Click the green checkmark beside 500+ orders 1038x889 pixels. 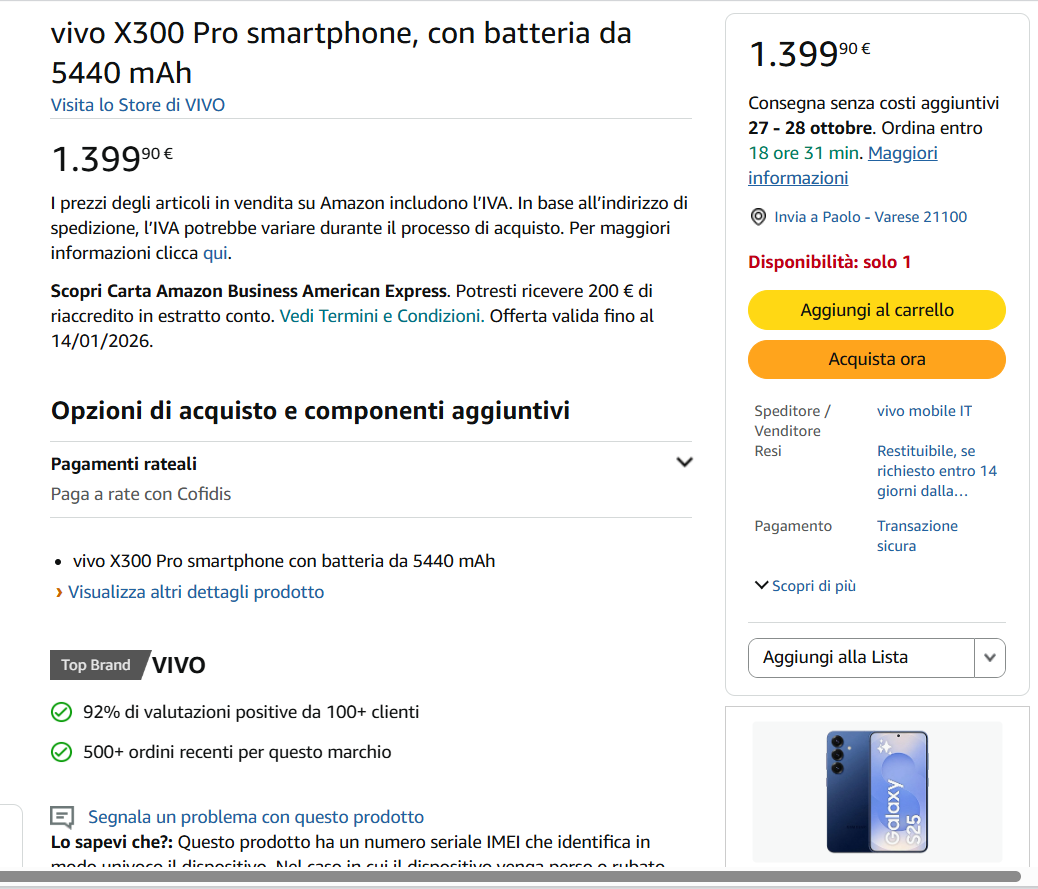coord(62,752)
